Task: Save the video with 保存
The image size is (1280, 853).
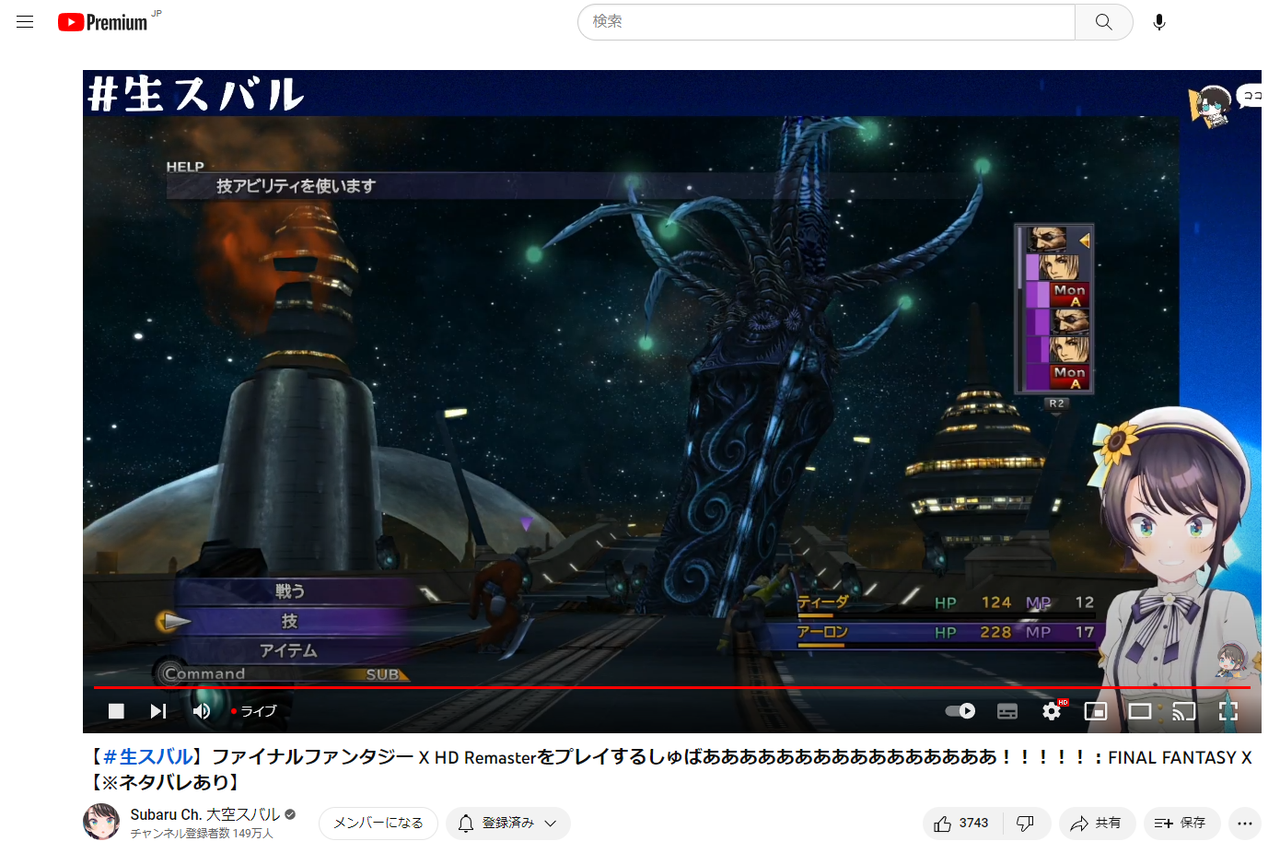Action: coord(1182,823)
